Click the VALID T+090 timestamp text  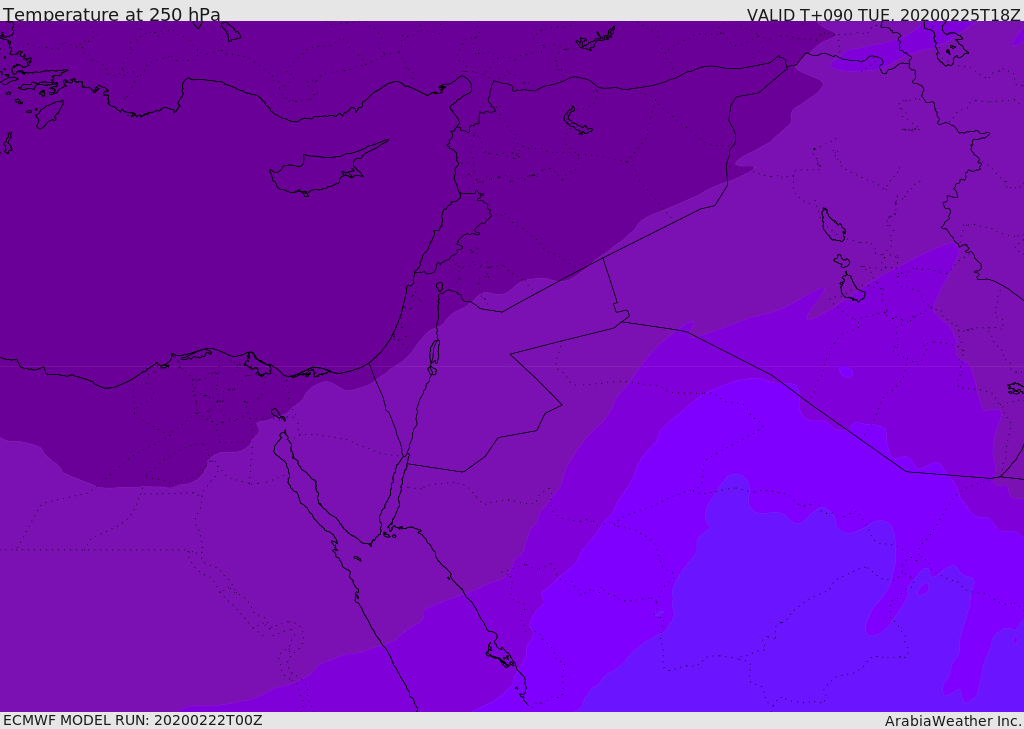(x=883, y=15)
